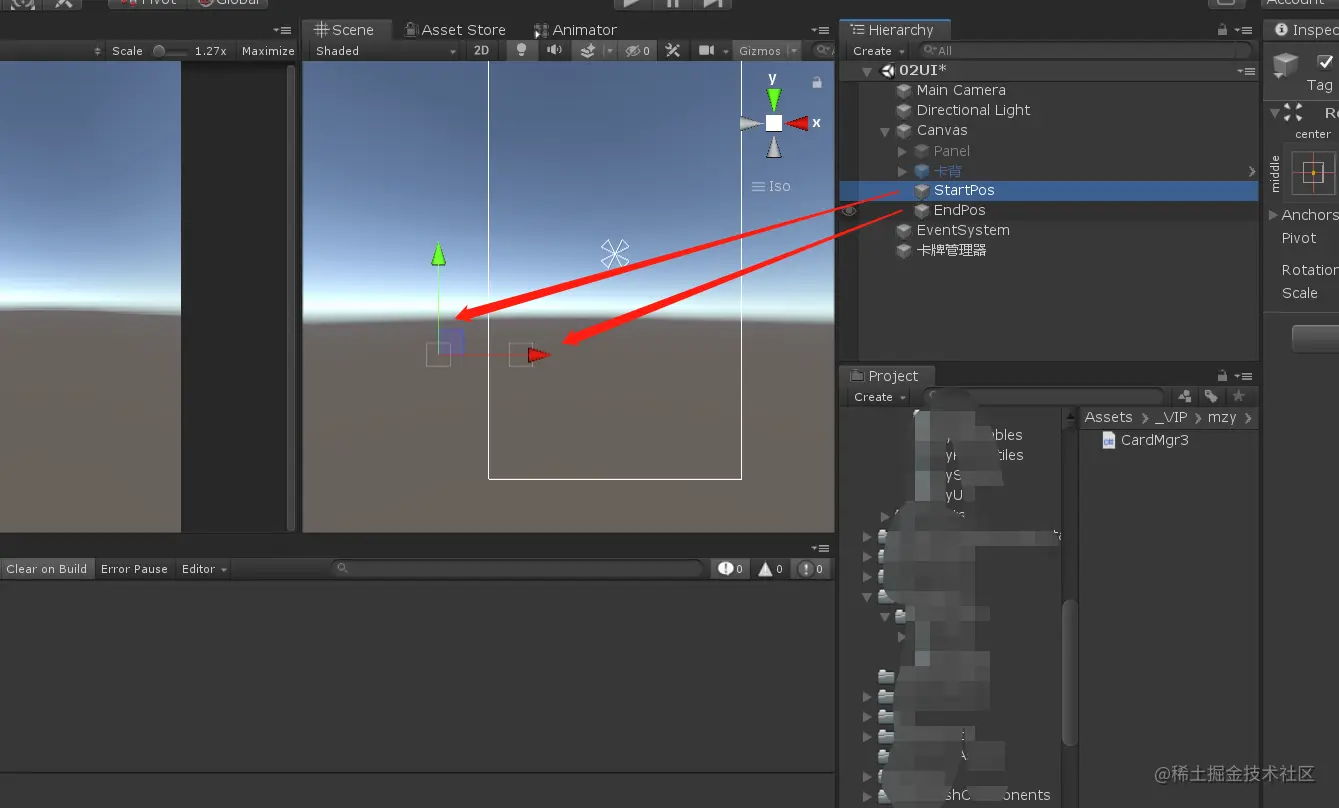Open the 02UI scene options menu
This screenshot has height=808, width=1339.
point(1246,71)
